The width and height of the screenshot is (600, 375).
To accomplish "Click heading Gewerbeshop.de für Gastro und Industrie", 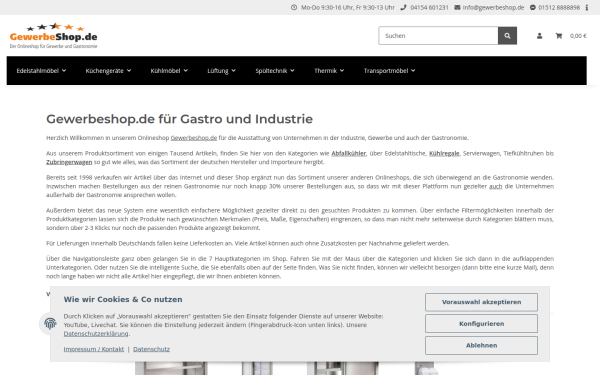I will tap(179, 119).
